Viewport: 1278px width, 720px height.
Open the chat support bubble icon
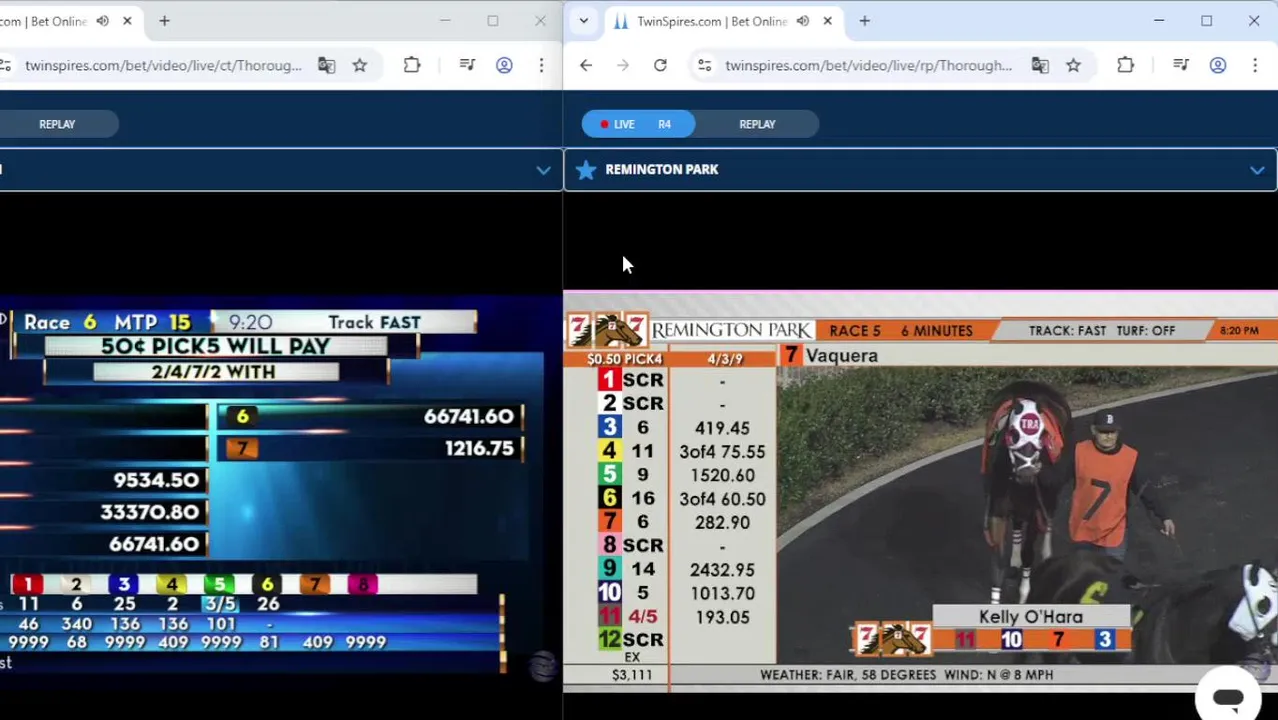click(x=1228, y=698)
